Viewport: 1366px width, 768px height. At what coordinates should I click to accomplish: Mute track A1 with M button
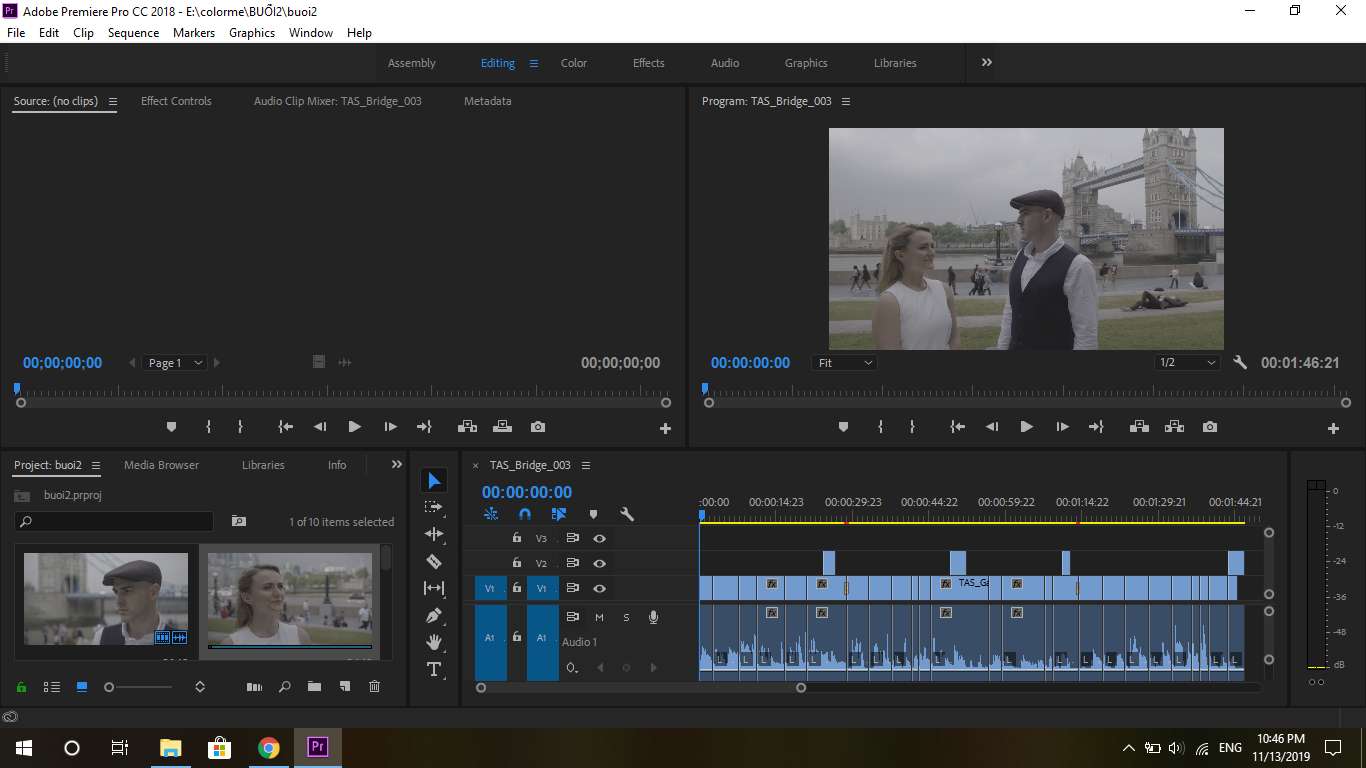point(599,617)
